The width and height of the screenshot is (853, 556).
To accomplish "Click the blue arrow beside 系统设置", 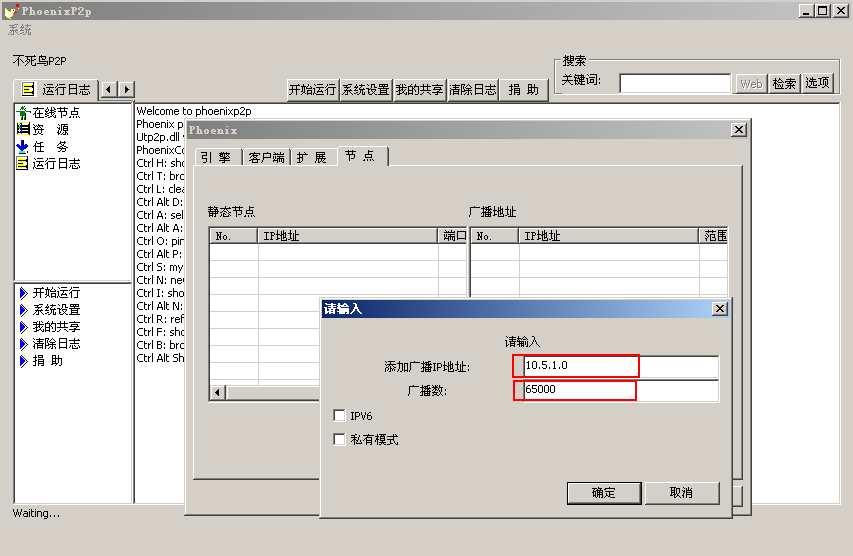I will pyautogui.click(x=23, y=310).
